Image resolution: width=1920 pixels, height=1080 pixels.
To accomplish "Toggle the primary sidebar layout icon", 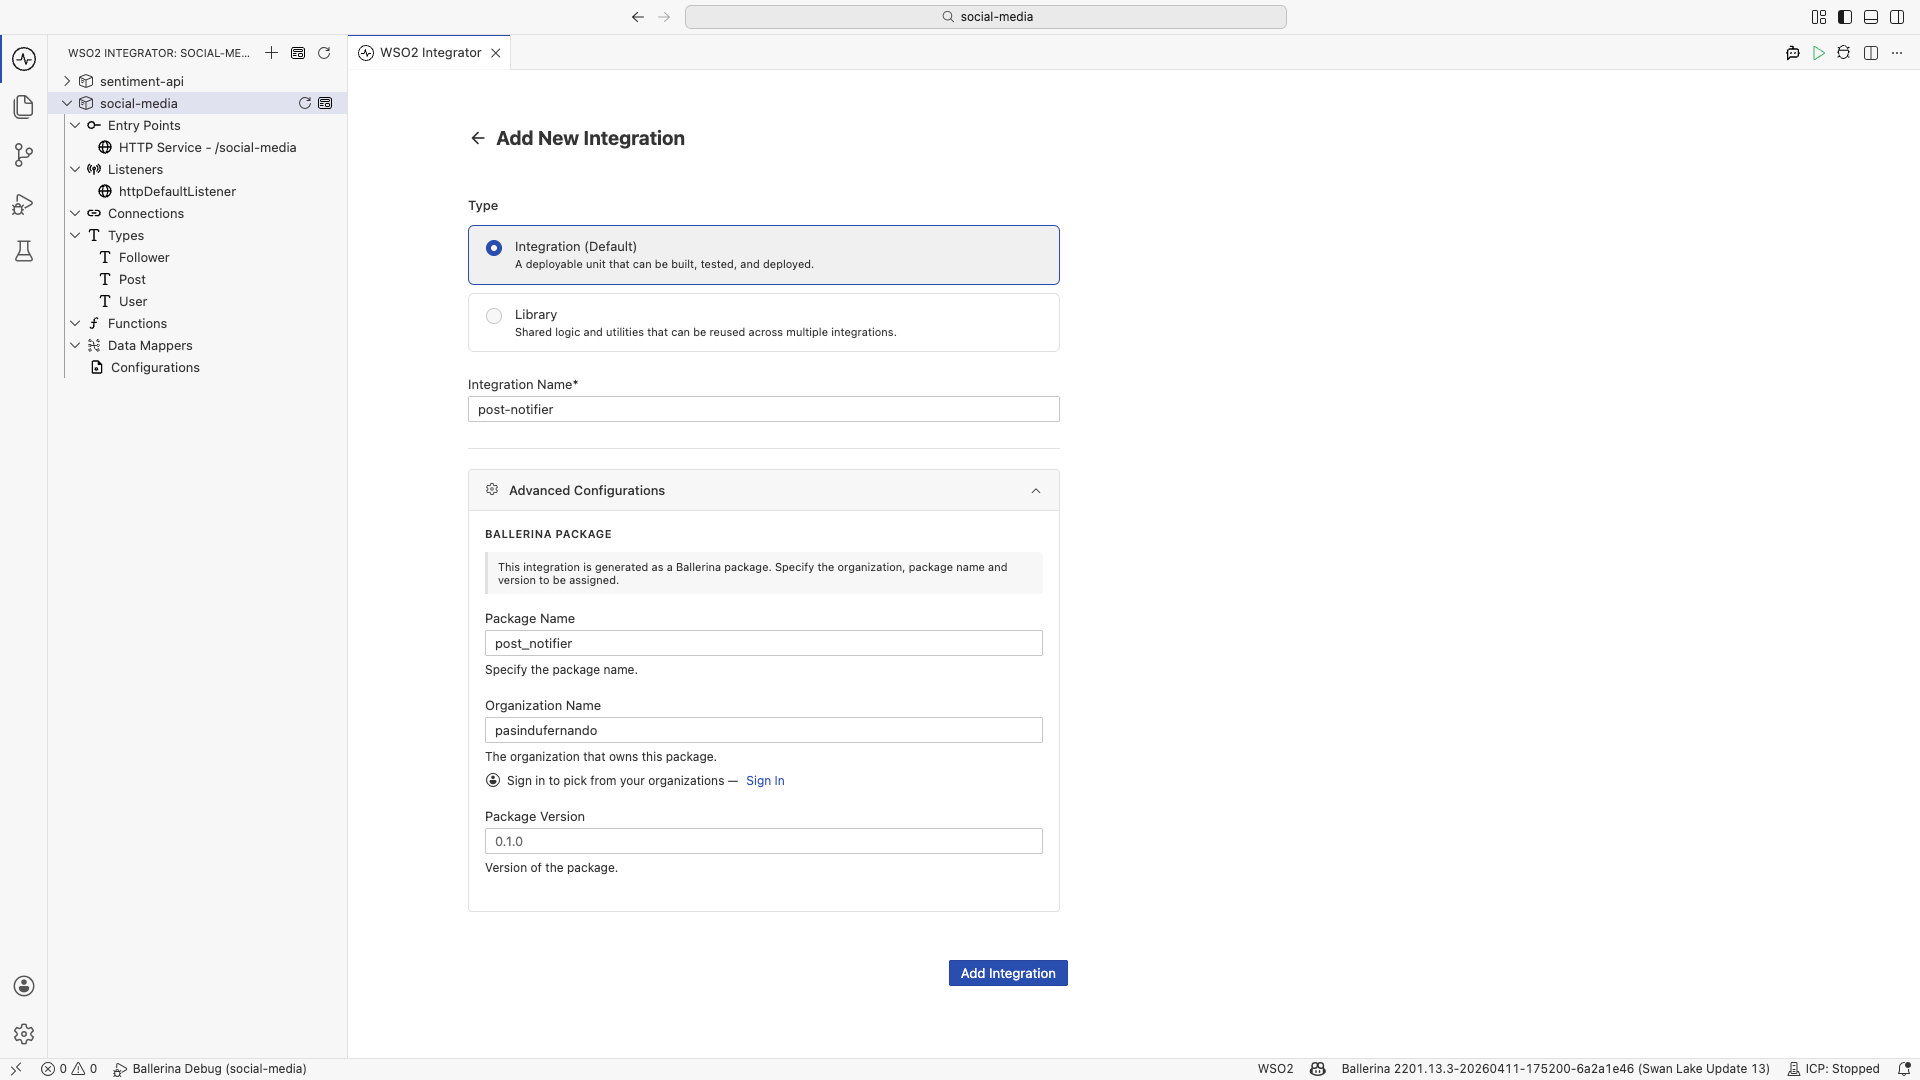I will (x=1845, y=17).
